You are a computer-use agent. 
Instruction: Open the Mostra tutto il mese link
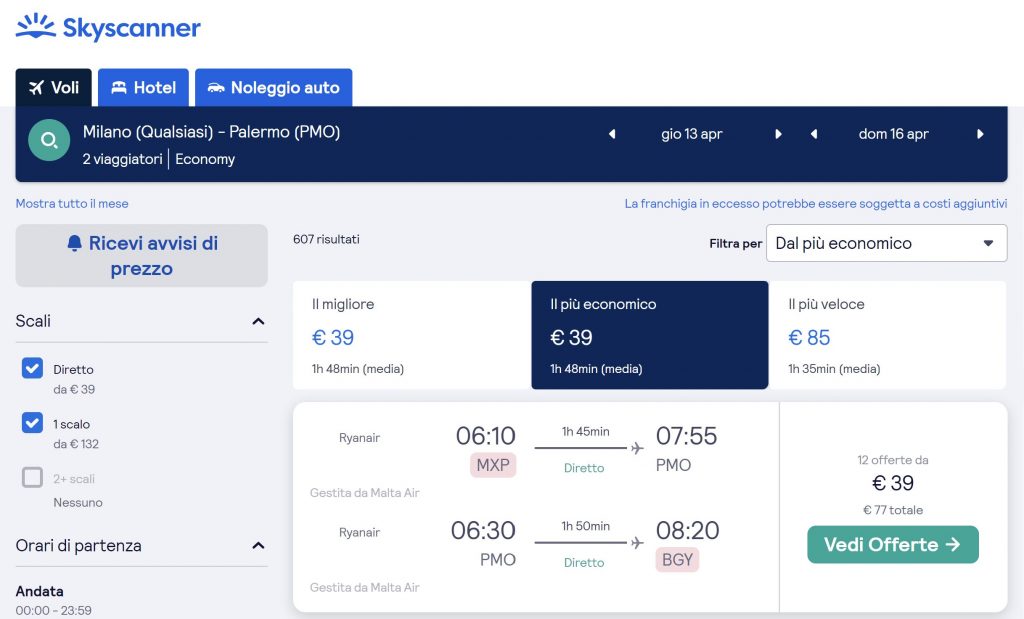(72, 204)
